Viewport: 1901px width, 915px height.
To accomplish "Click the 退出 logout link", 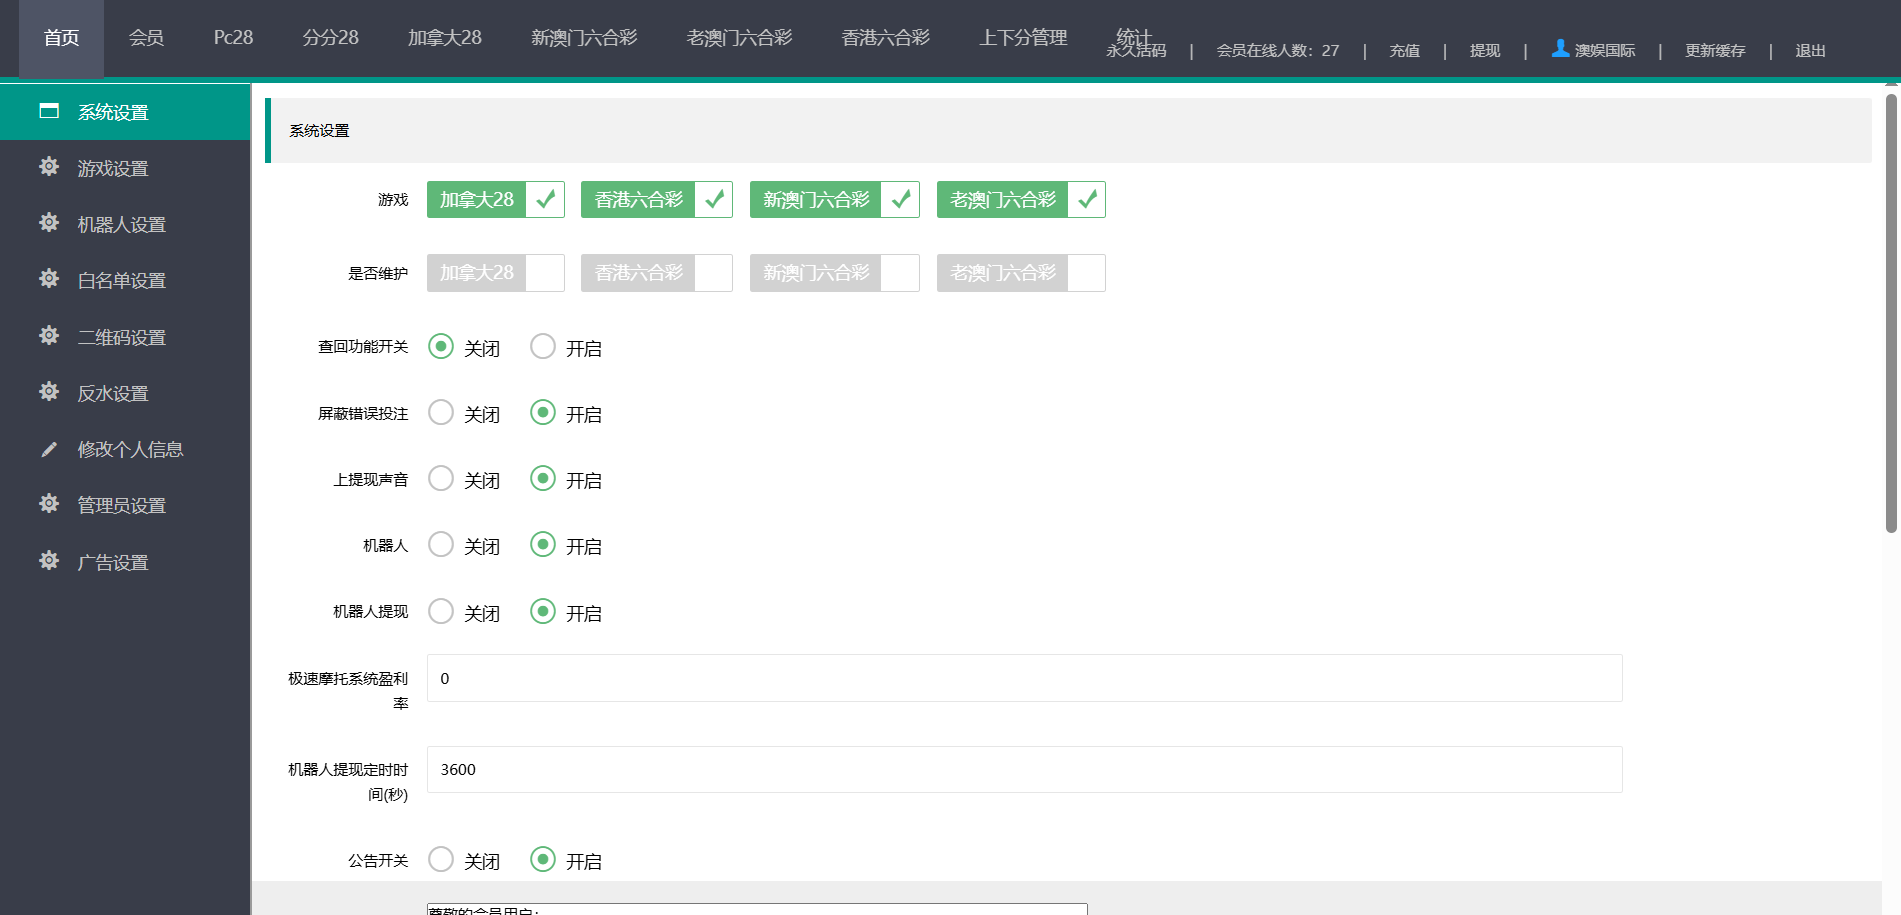I will tap(1809, 51).
